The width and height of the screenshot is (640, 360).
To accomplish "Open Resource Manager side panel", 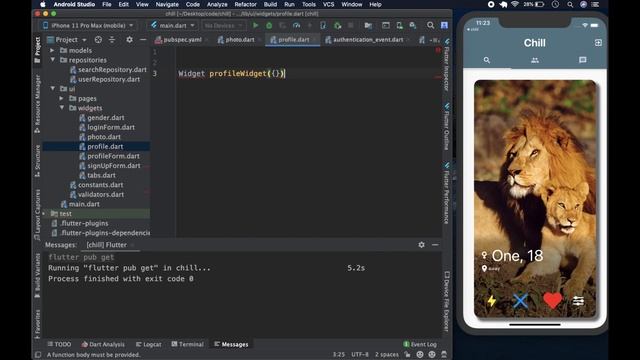I will click(x=37, y=104).
